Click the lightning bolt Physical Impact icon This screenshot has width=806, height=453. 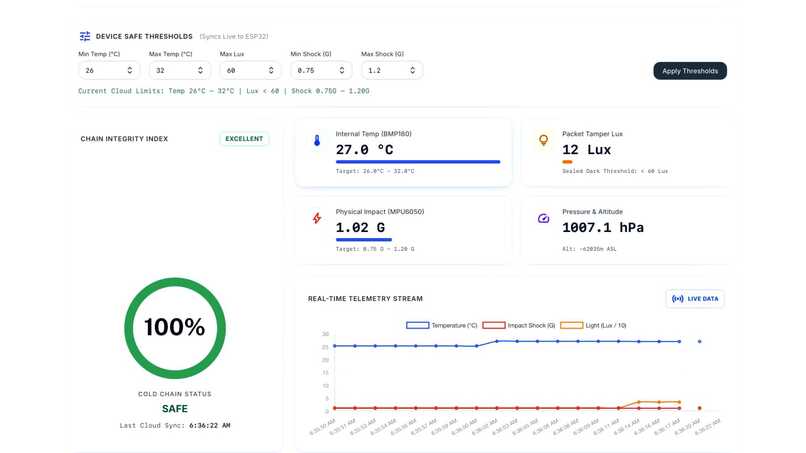click(x=317, y=218)
